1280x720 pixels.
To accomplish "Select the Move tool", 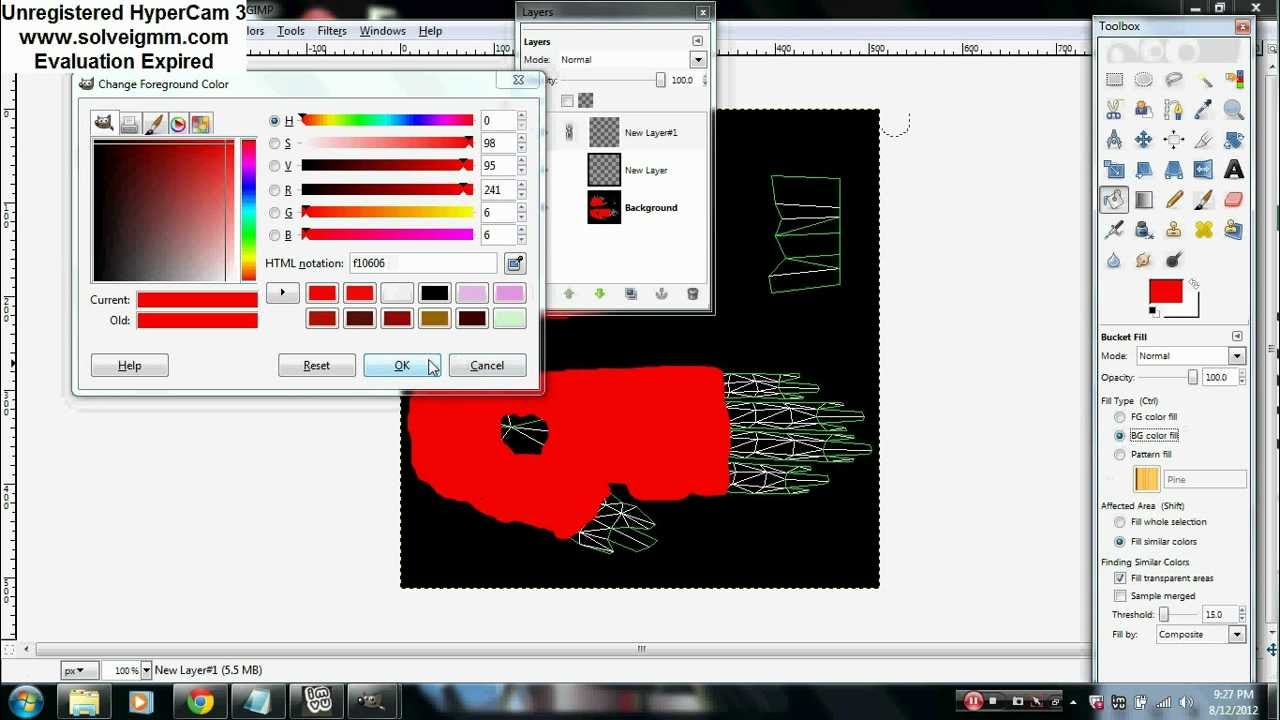I will click(x=1144, y=140).
